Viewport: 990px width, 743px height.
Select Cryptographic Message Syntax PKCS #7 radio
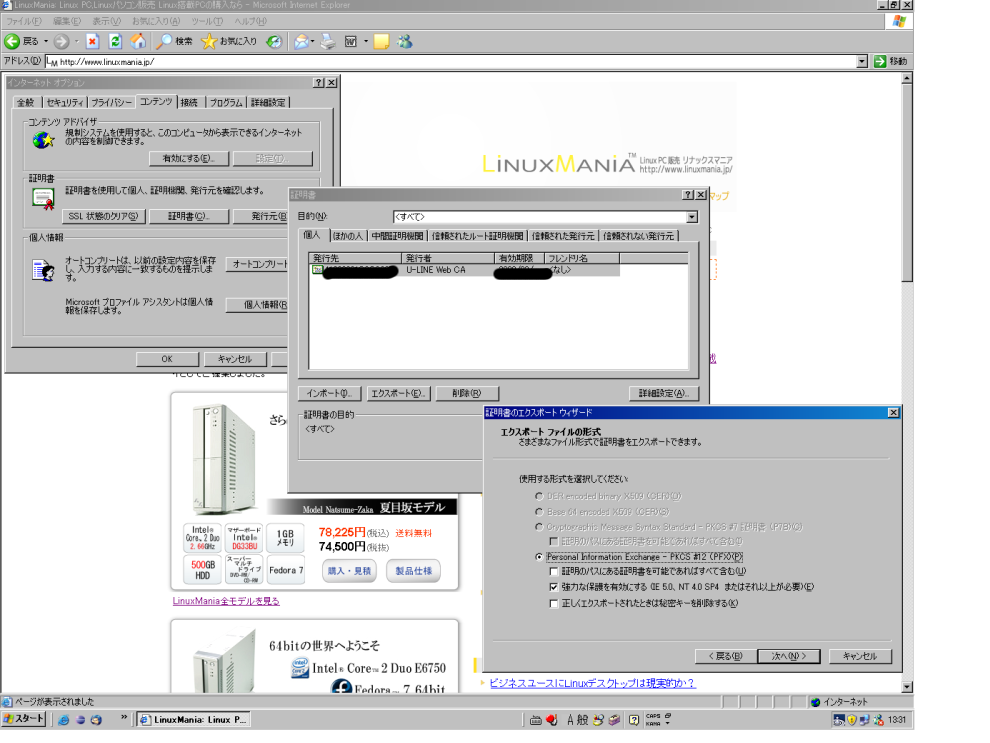tap(539, 527)
